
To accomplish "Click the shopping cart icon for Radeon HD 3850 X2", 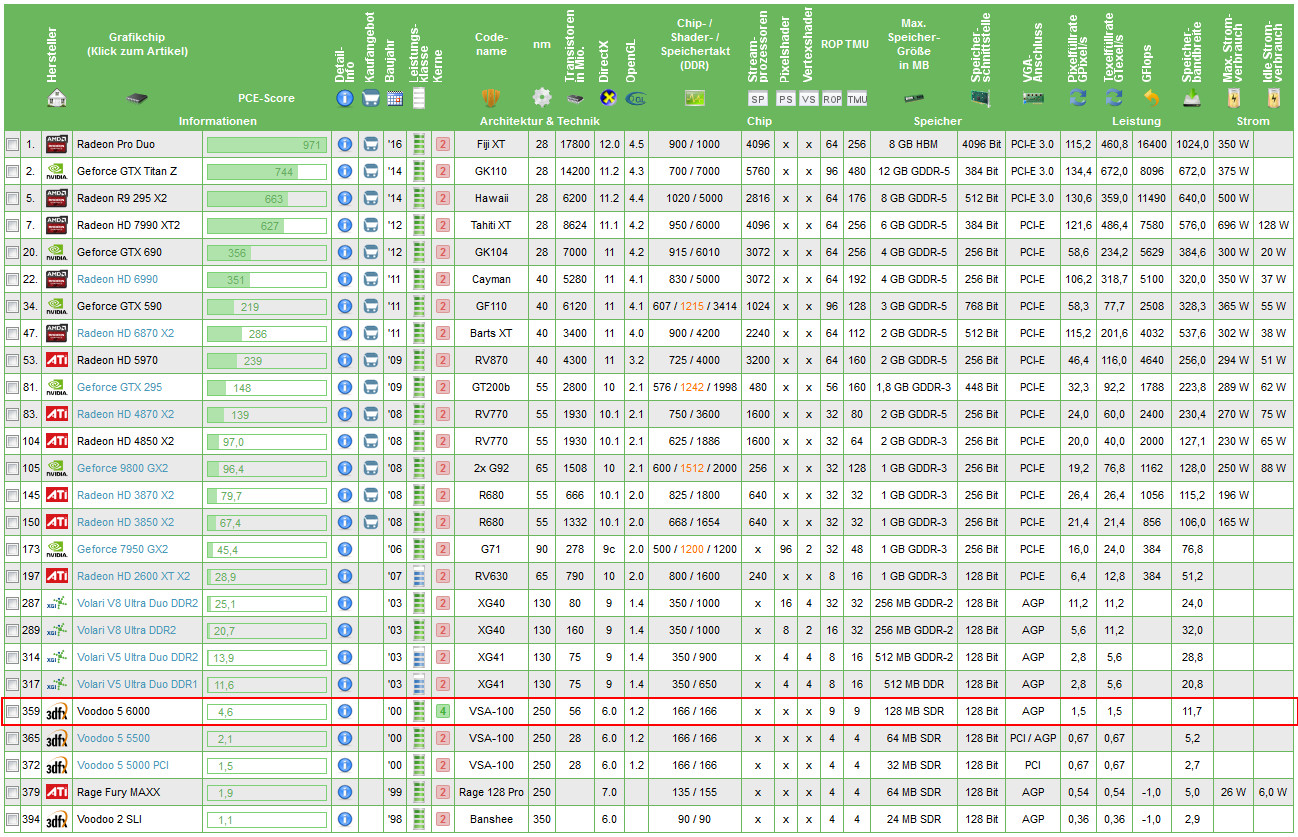I will [370, 522].
